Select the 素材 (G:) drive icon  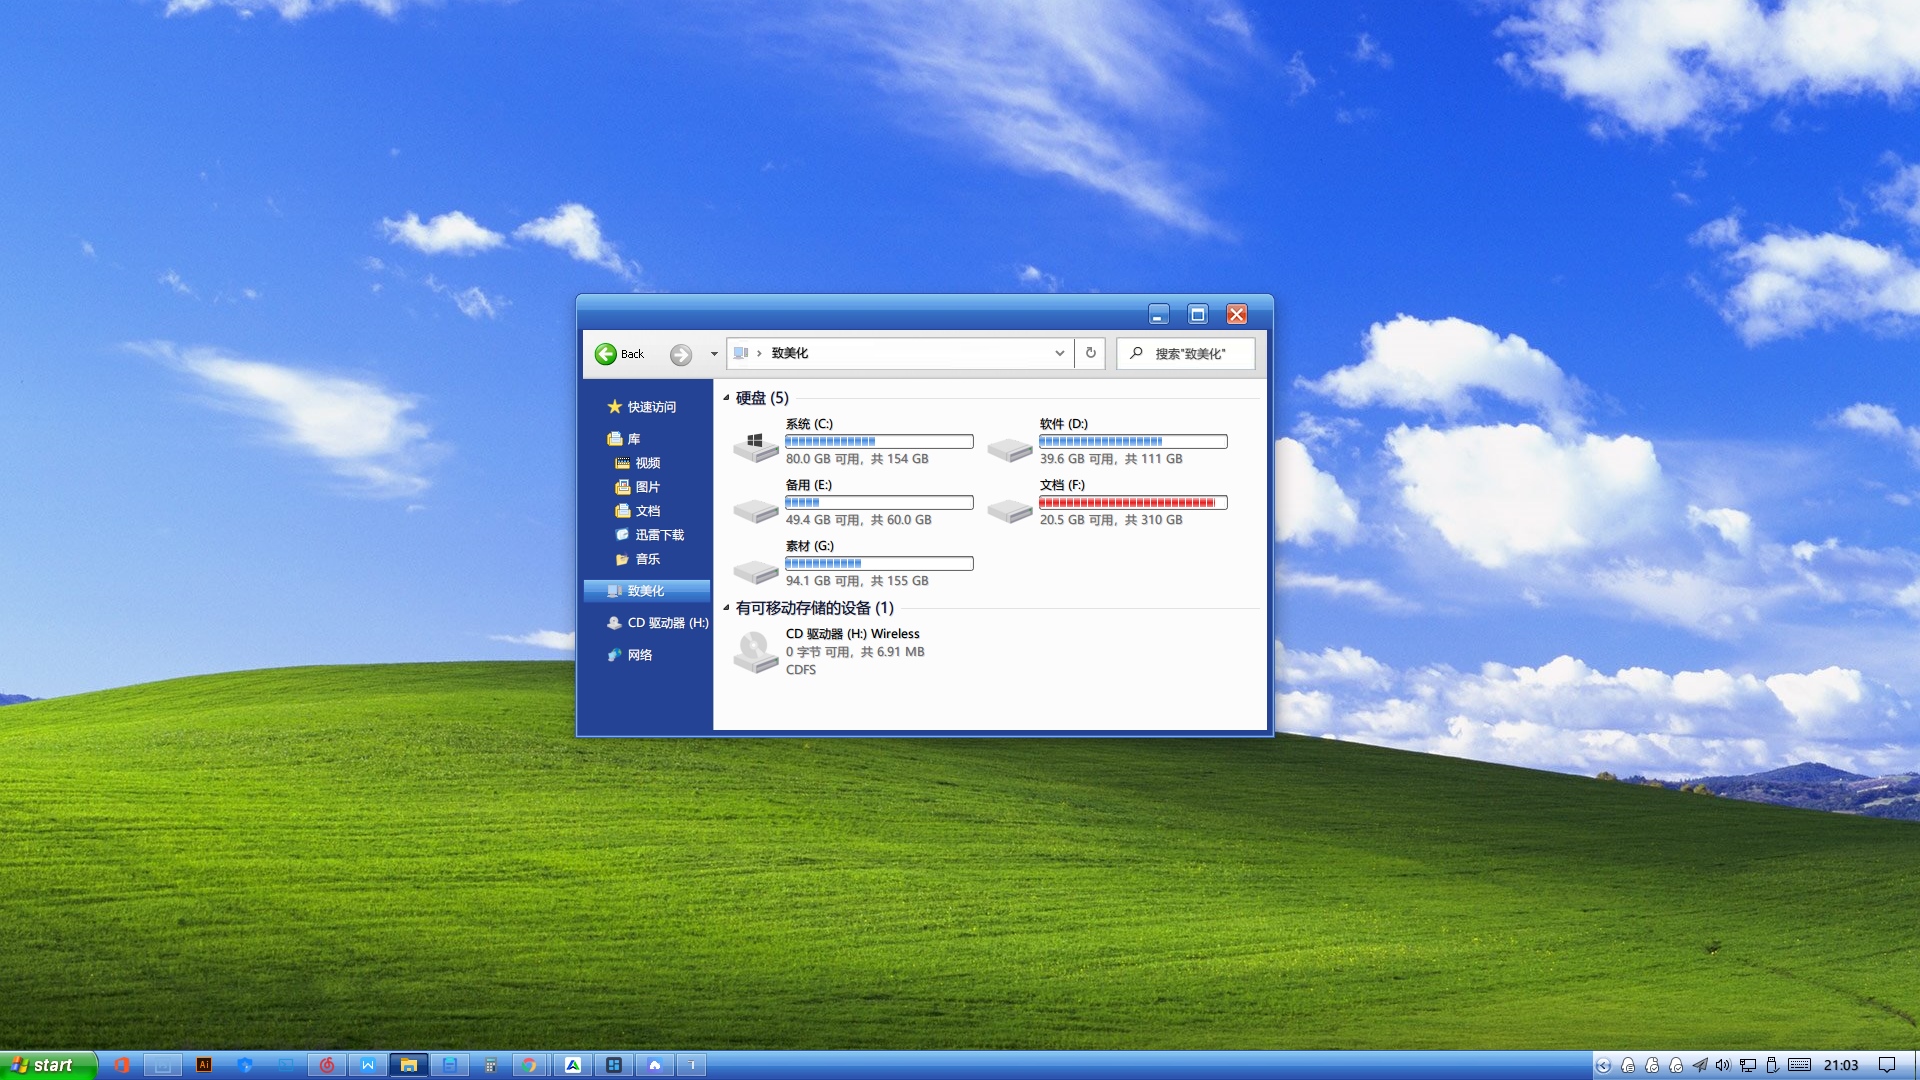tap(755, 572)
